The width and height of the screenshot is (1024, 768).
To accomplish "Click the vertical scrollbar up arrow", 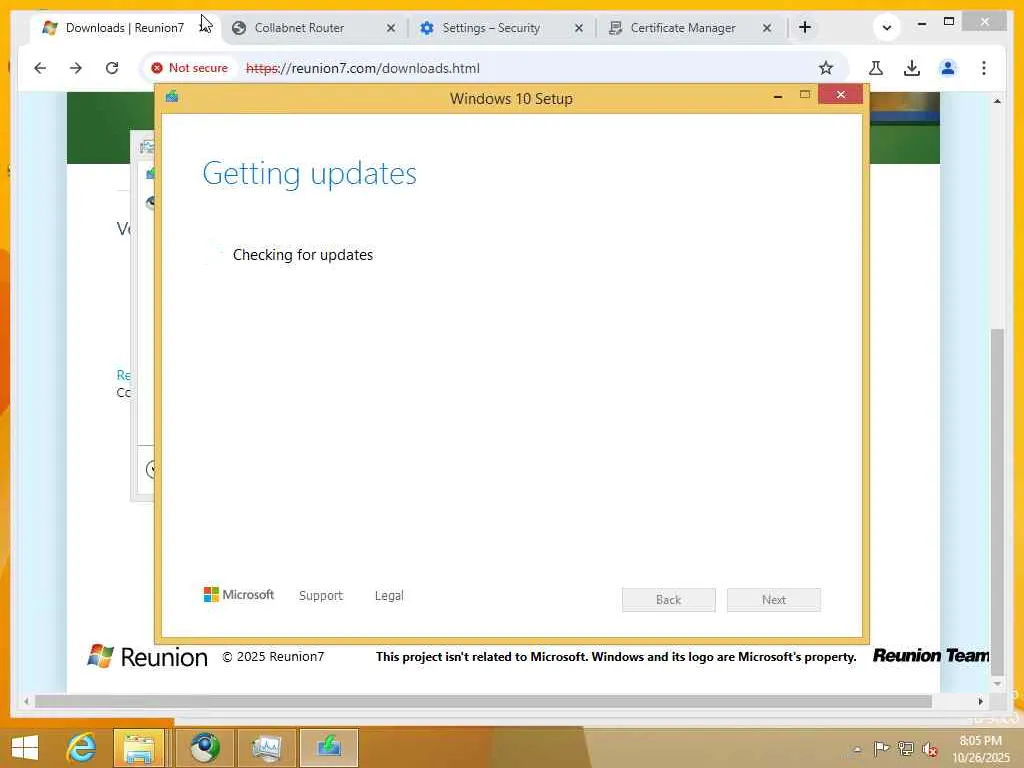I will (x=997, y=101).
